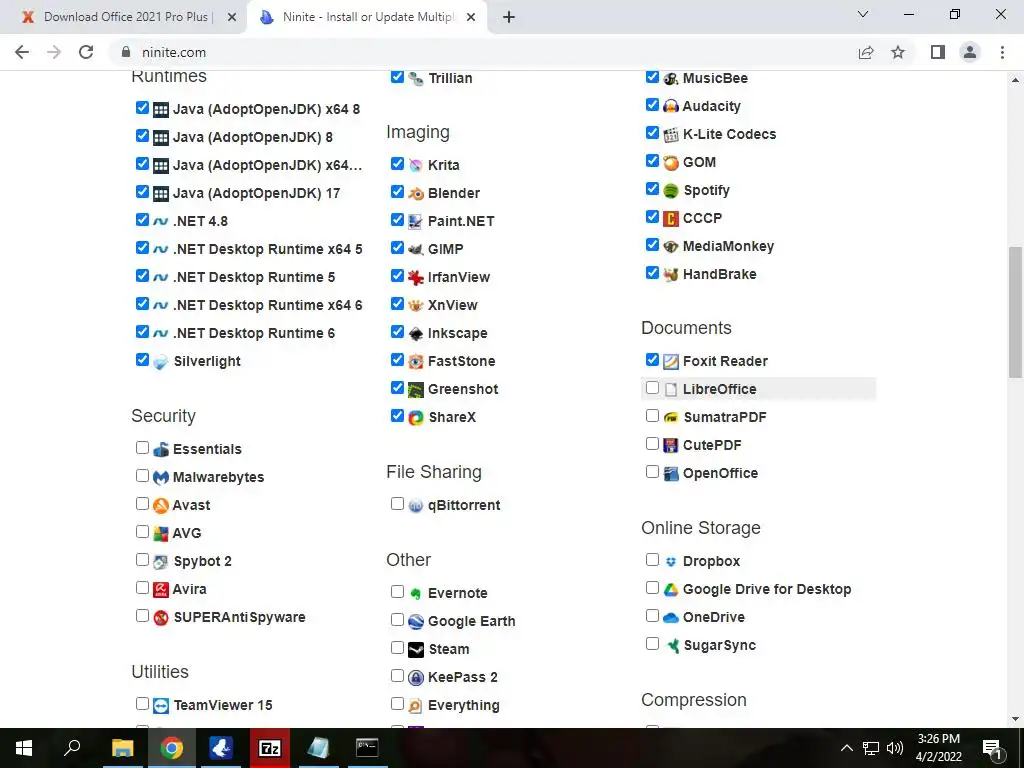Go back to the previous page
Image resolution: width=1024 pixels, height=768 pixels.
[22, 52]
